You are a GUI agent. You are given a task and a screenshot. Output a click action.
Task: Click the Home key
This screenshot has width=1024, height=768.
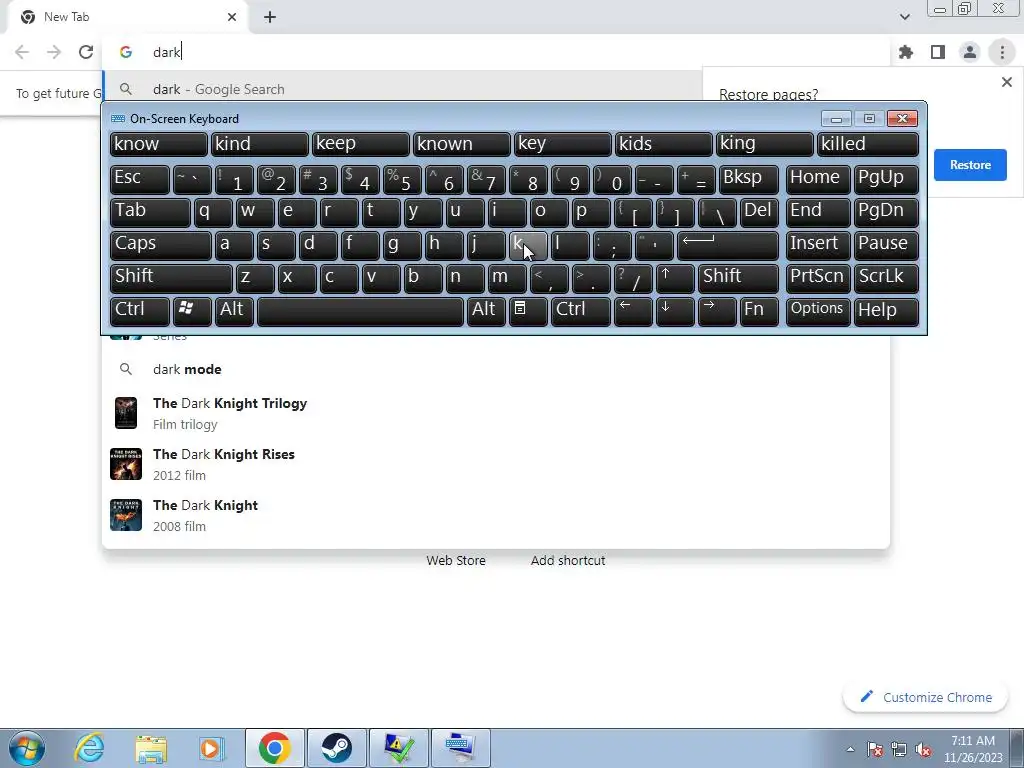coord(818,179)
